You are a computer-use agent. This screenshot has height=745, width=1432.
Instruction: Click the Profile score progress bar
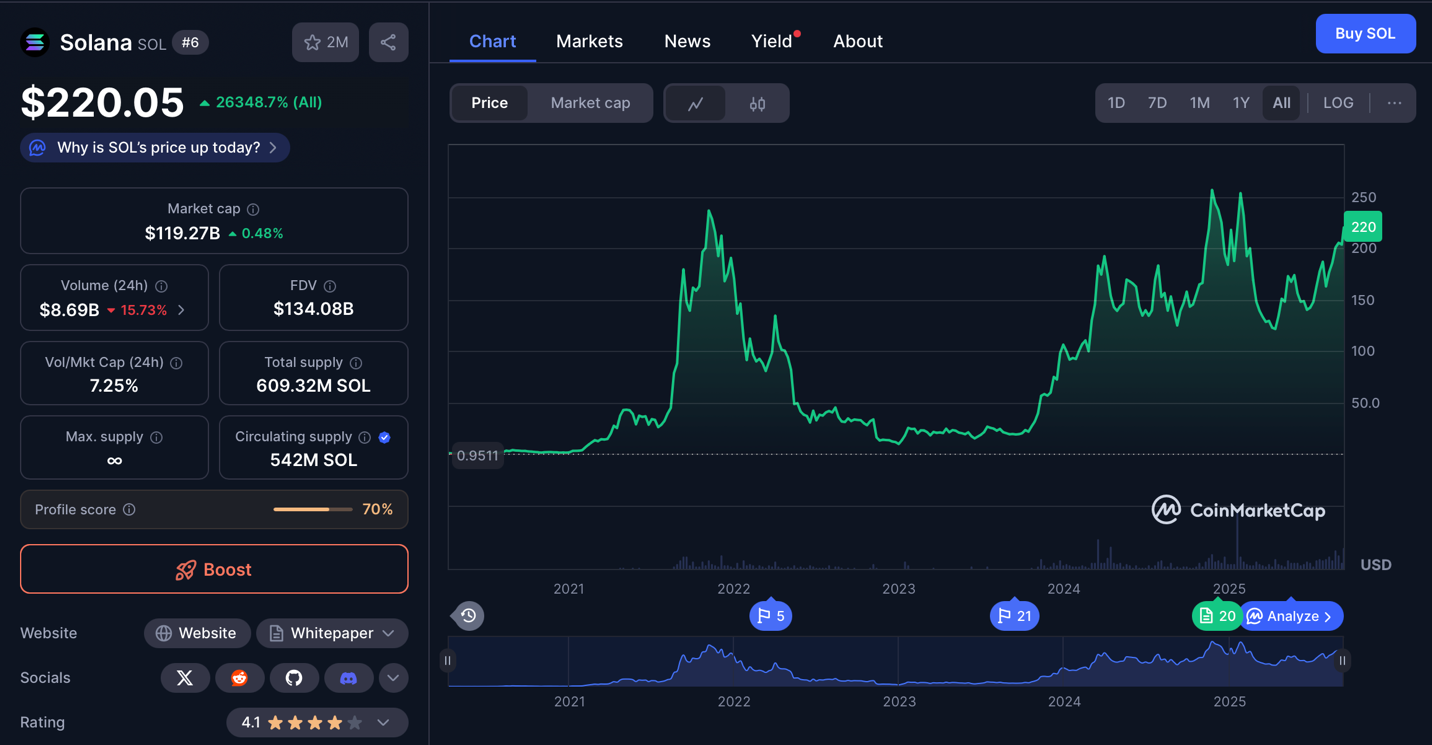[x=313, y=510]
